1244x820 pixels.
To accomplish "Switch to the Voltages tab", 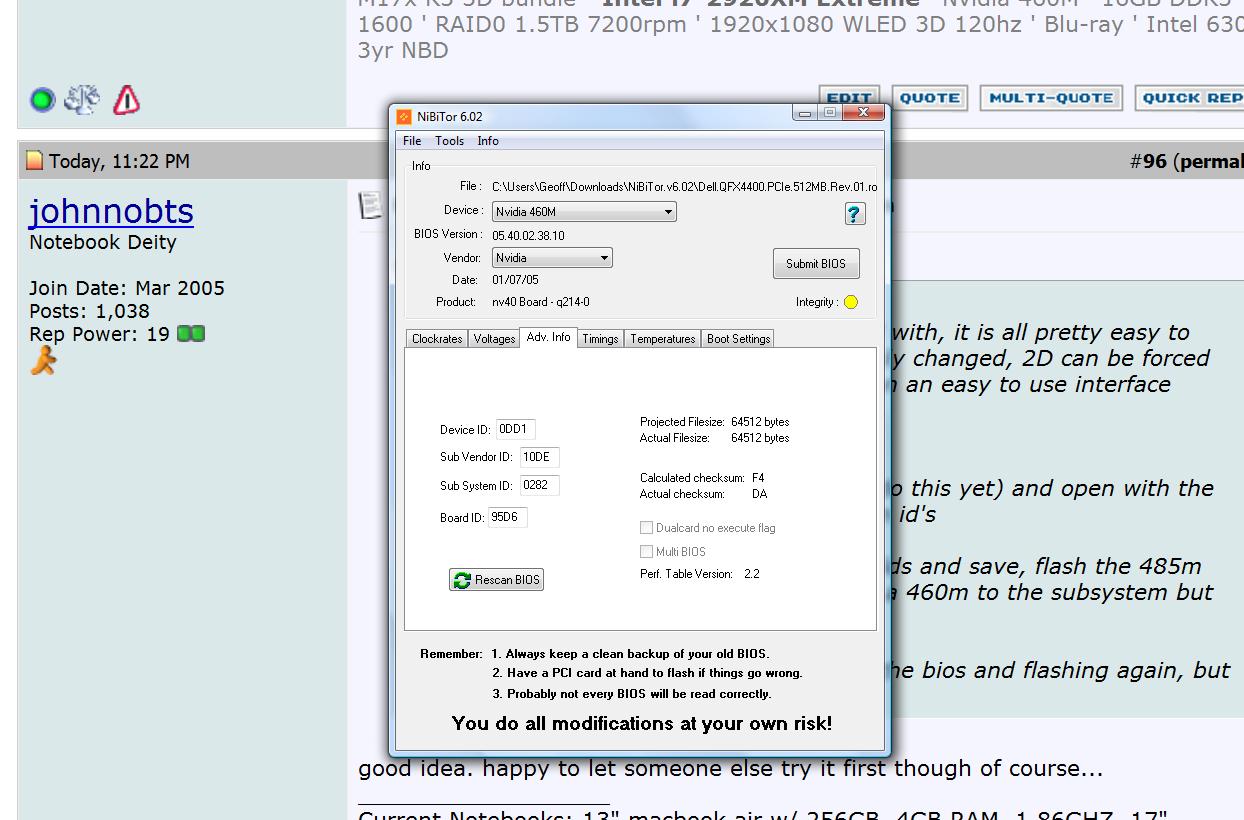I will click(x=494, y=339).
